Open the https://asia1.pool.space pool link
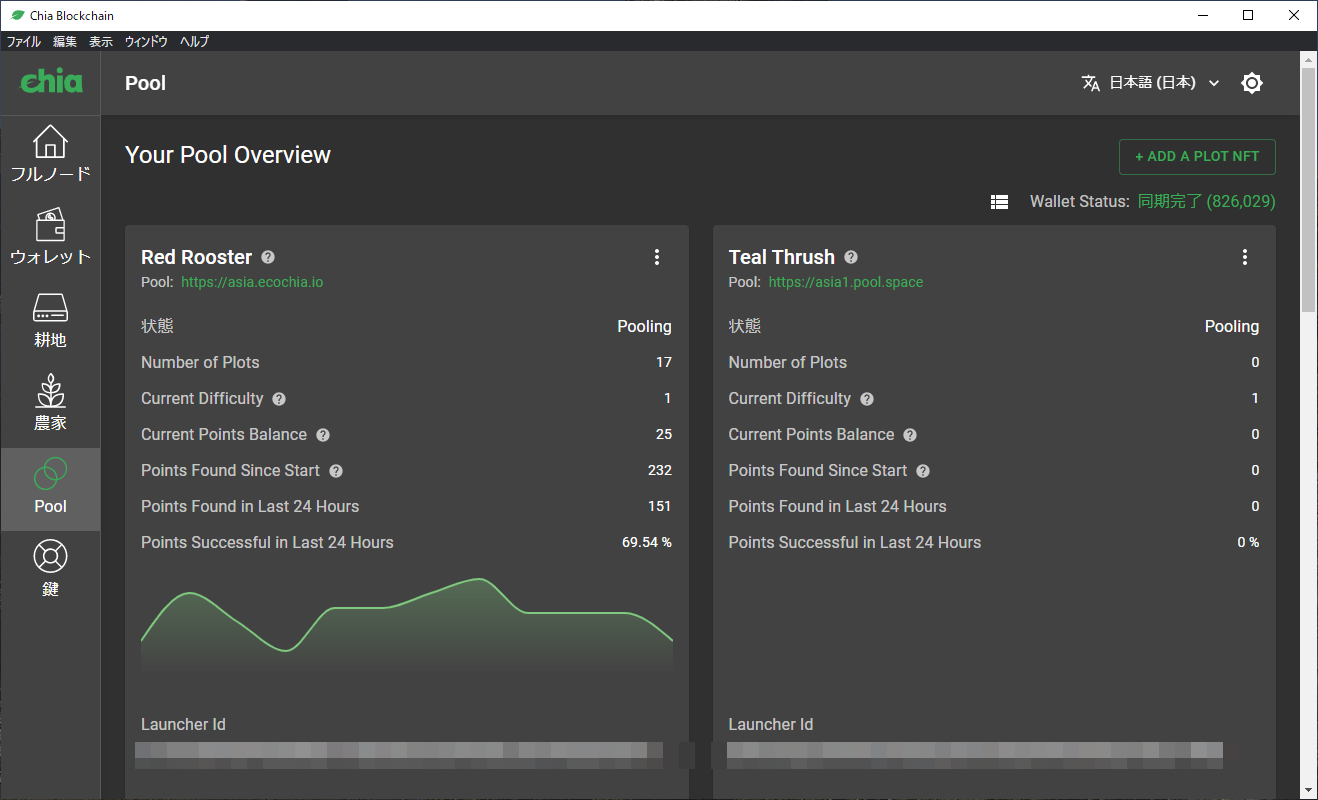This screenshot has height=800, width=1318. [846, 282]
